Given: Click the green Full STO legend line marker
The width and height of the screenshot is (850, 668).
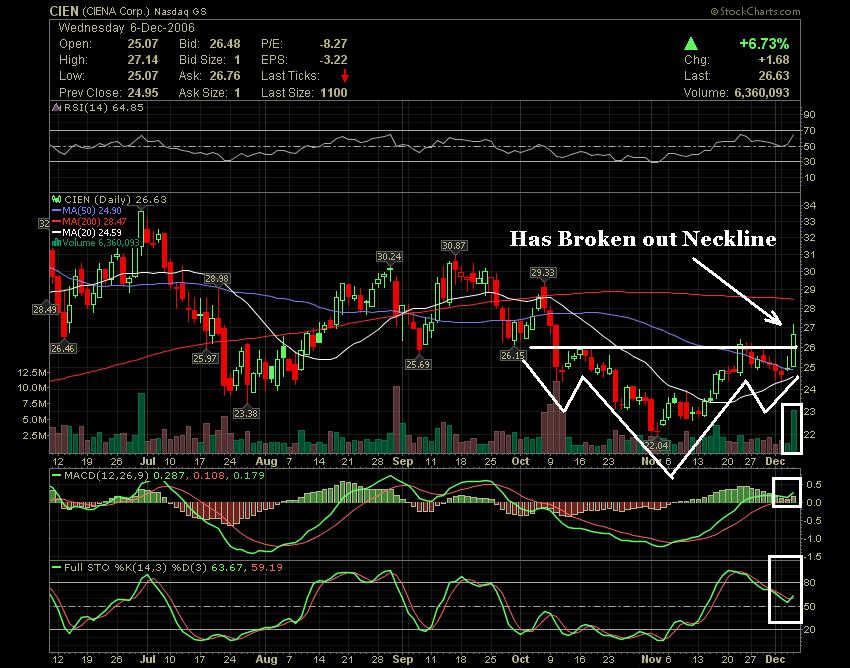Looking at the screenshot, I should click(56, 568).
